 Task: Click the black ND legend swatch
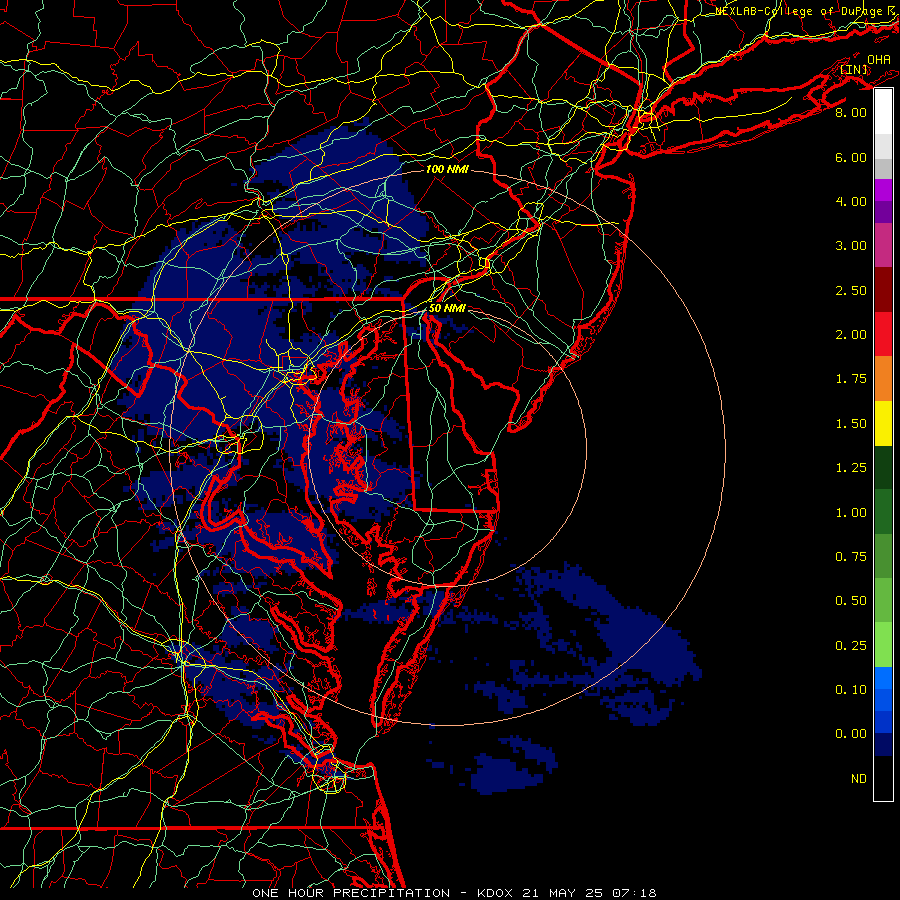tap(883, 778)
